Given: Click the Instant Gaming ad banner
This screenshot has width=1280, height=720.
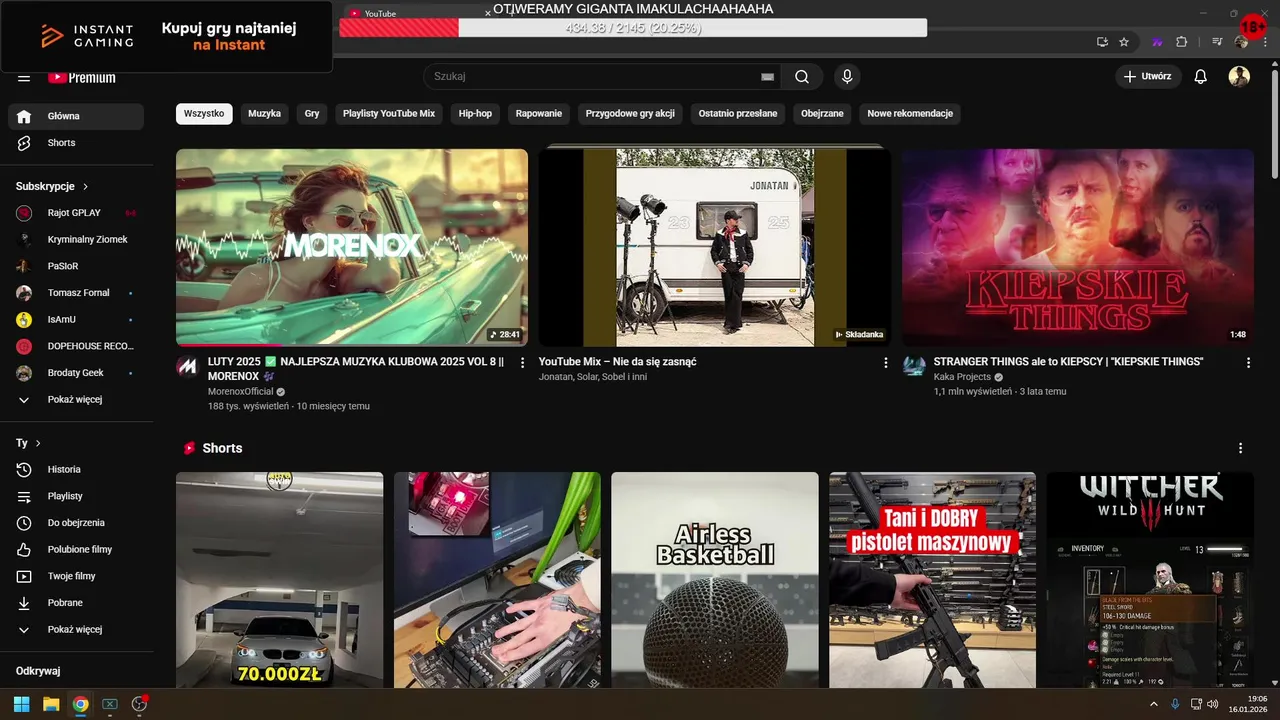Looking at the screenshot, I should coord(166,37).
